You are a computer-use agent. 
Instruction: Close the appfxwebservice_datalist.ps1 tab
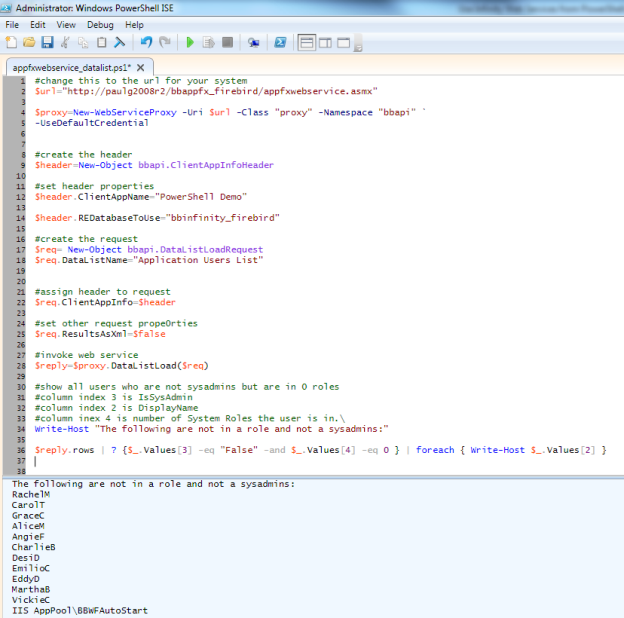click(141, 67)
